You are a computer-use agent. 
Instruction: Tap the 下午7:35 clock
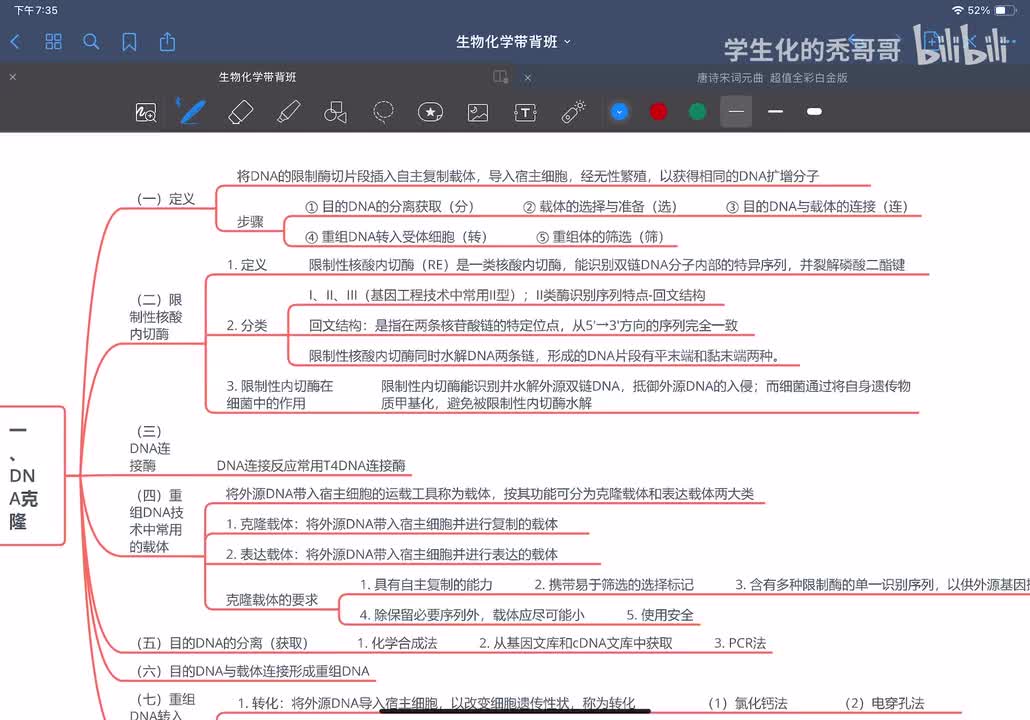pos(35,11)
